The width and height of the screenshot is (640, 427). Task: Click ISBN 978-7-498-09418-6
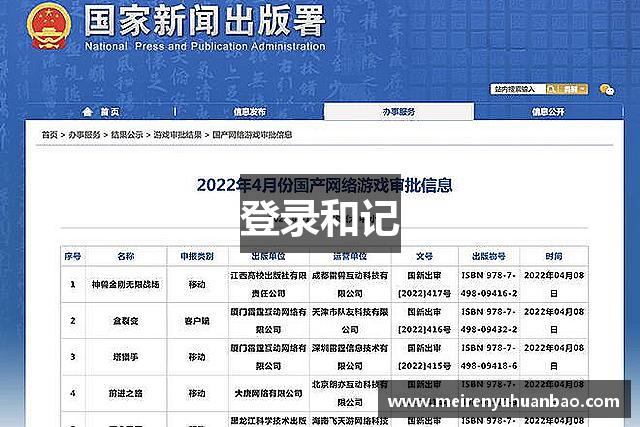(489, 357)
